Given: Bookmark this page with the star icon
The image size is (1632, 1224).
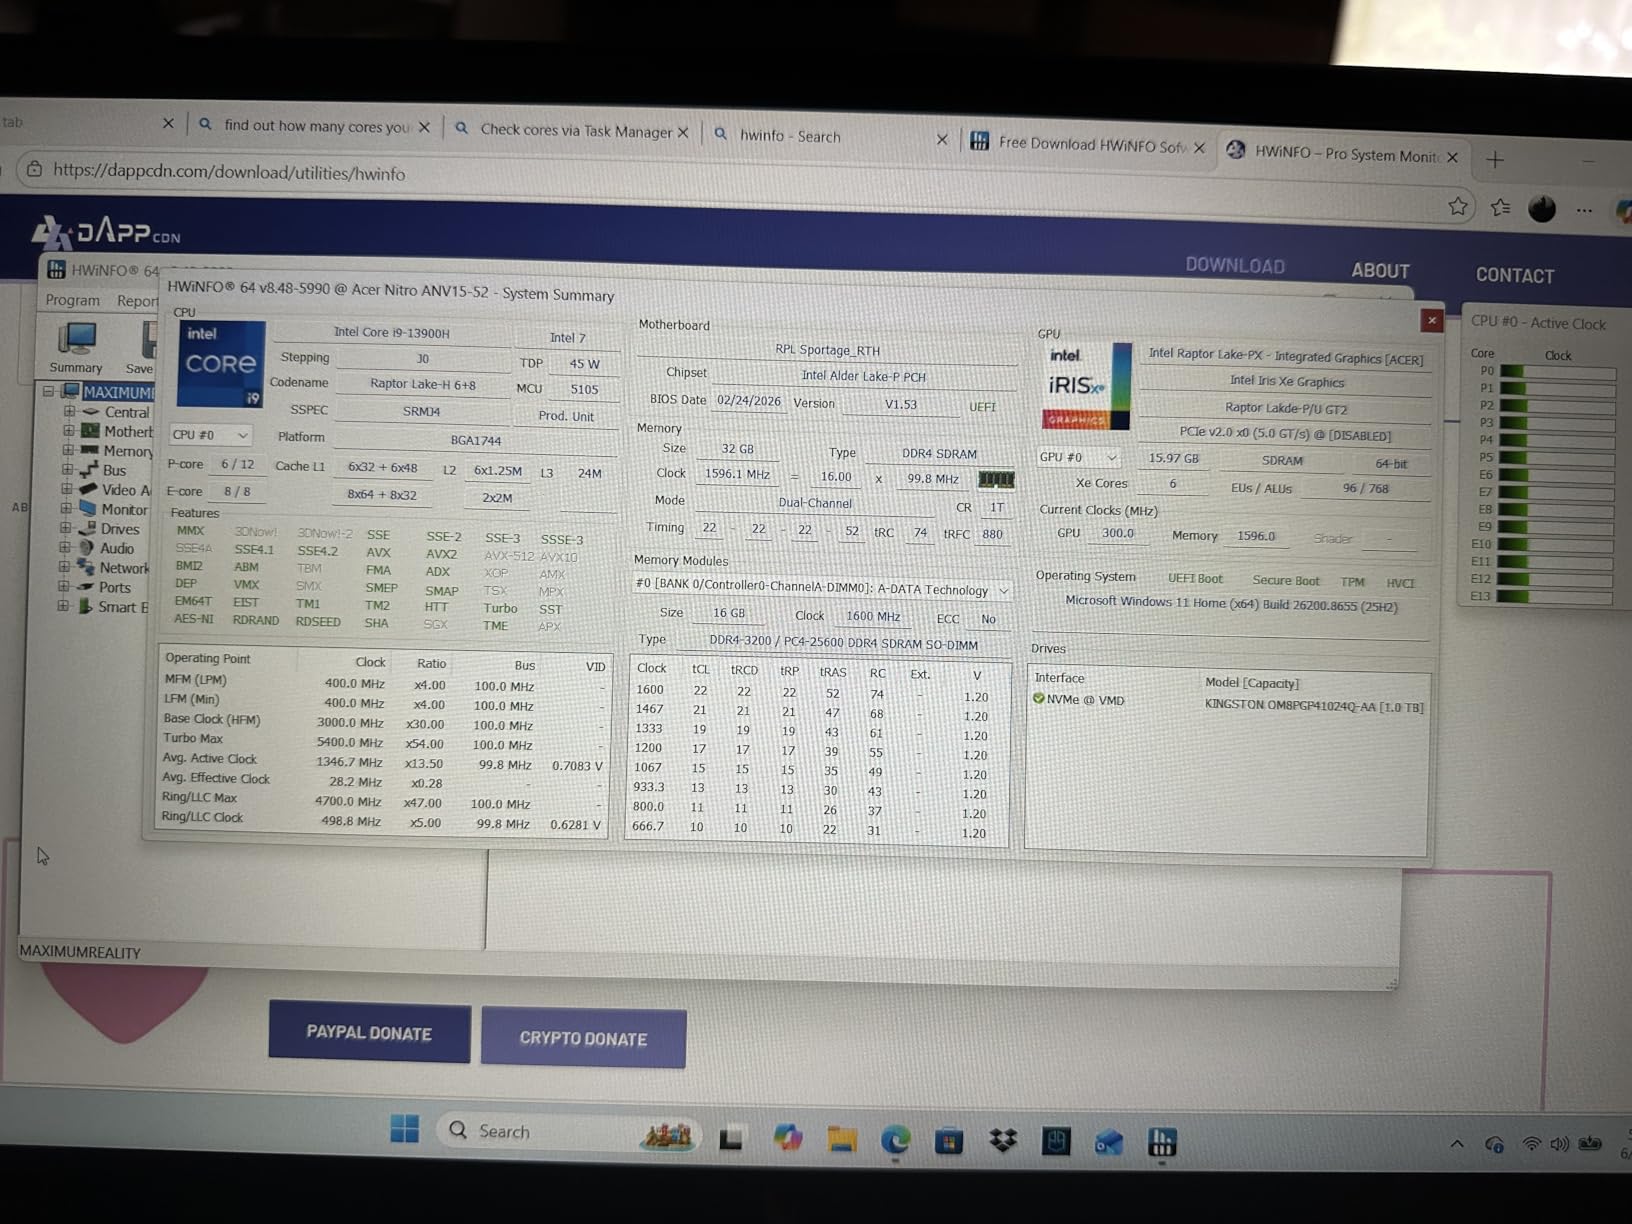Looking at the screenshot, I should (x=1458, y=206).
